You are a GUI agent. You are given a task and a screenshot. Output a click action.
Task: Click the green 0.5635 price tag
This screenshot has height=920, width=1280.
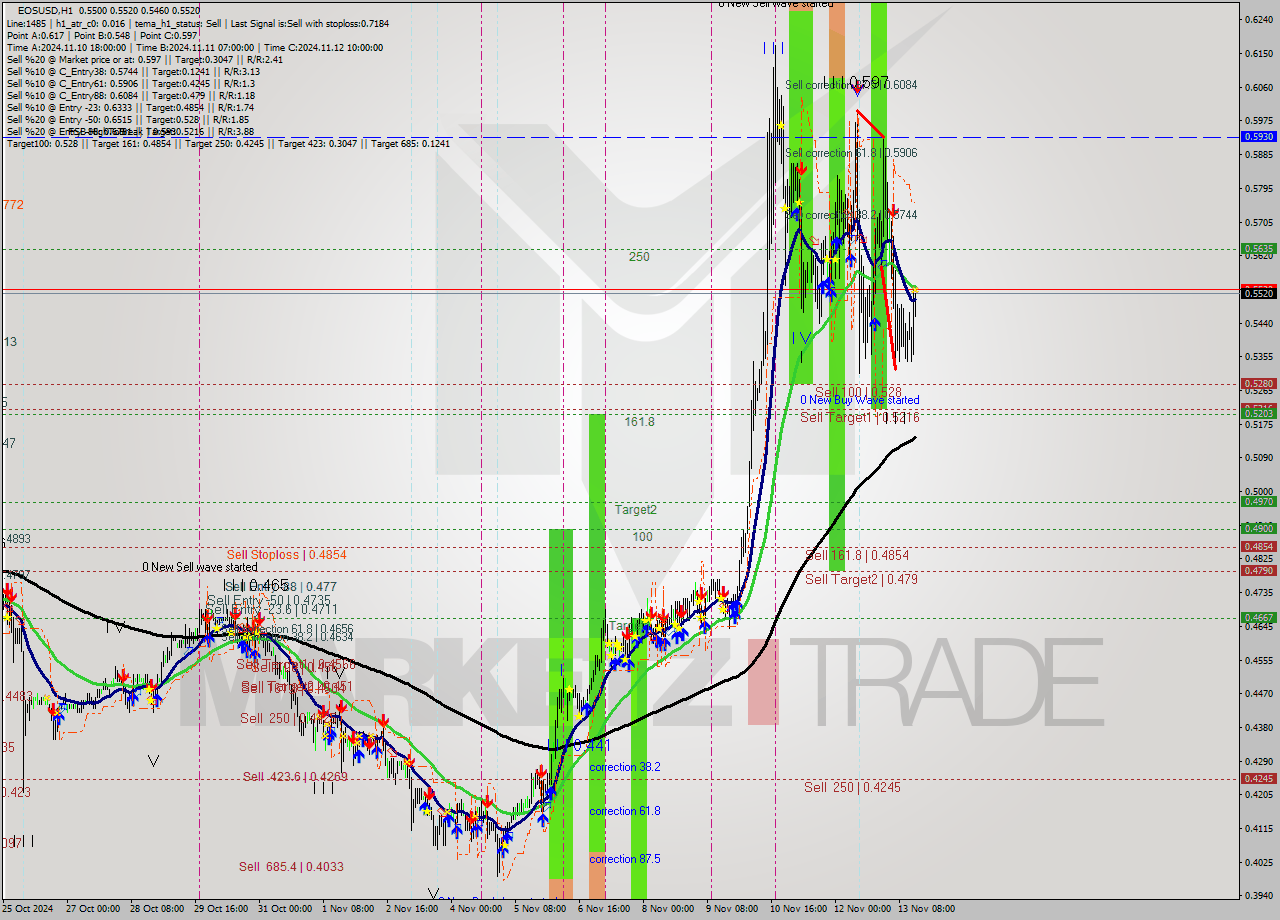[x=1258, y=248]
